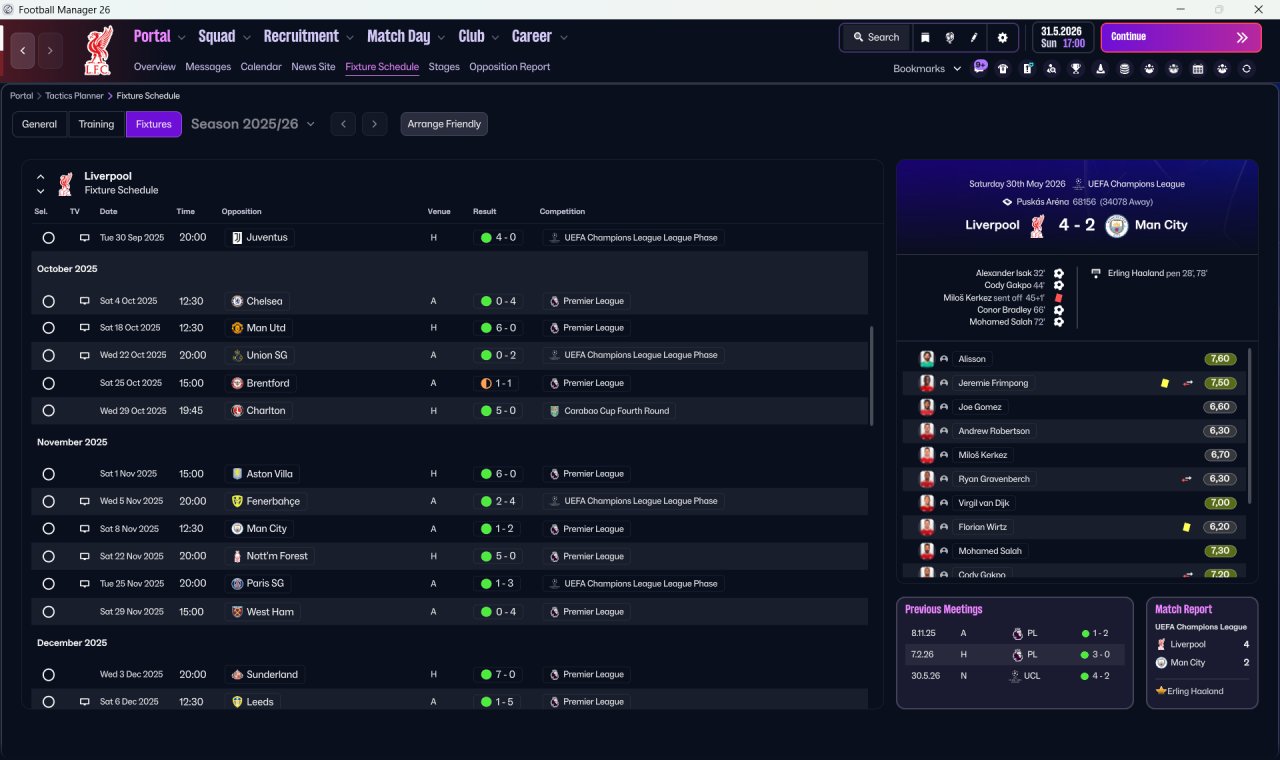Click the exclamation note bookmark icon
Screen dimensions: 1280x760
pyautogui.click(x=1027, y=69)
